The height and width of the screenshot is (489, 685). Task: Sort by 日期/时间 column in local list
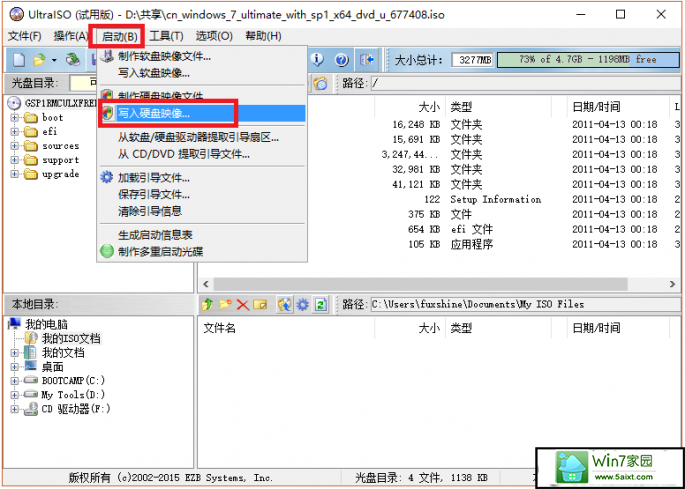[x=595, y=328]
